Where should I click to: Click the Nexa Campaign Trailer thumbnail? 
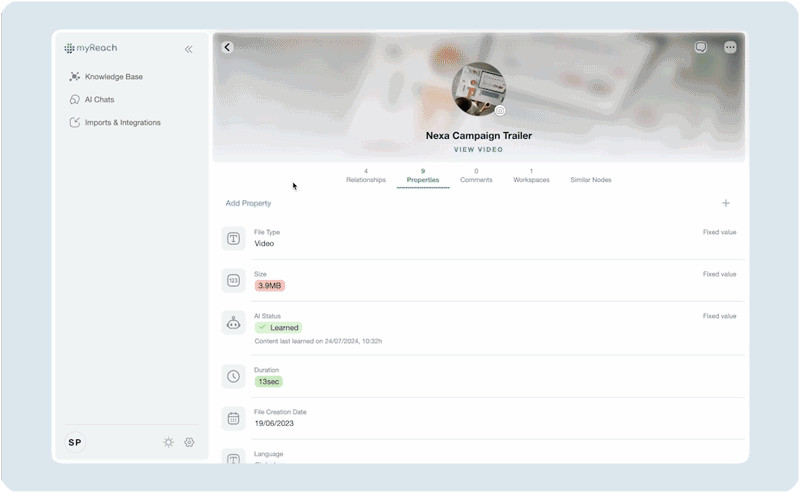click(x=478, y=89)
